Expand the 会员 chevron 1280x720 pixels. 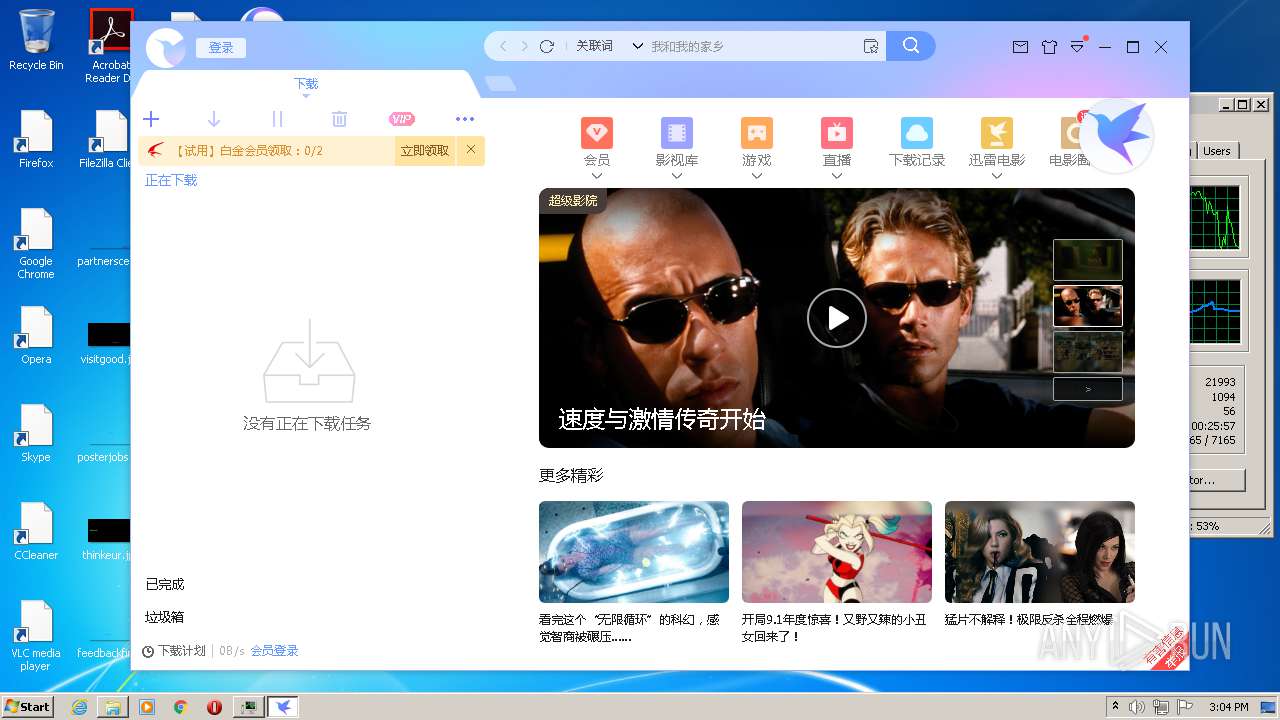click(x=597, y=176)
